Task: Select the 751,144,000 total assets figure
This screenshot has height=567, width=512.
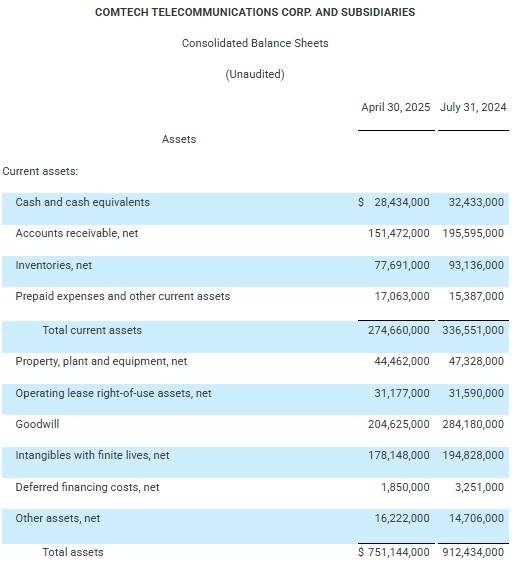Action: pos(399,552)
